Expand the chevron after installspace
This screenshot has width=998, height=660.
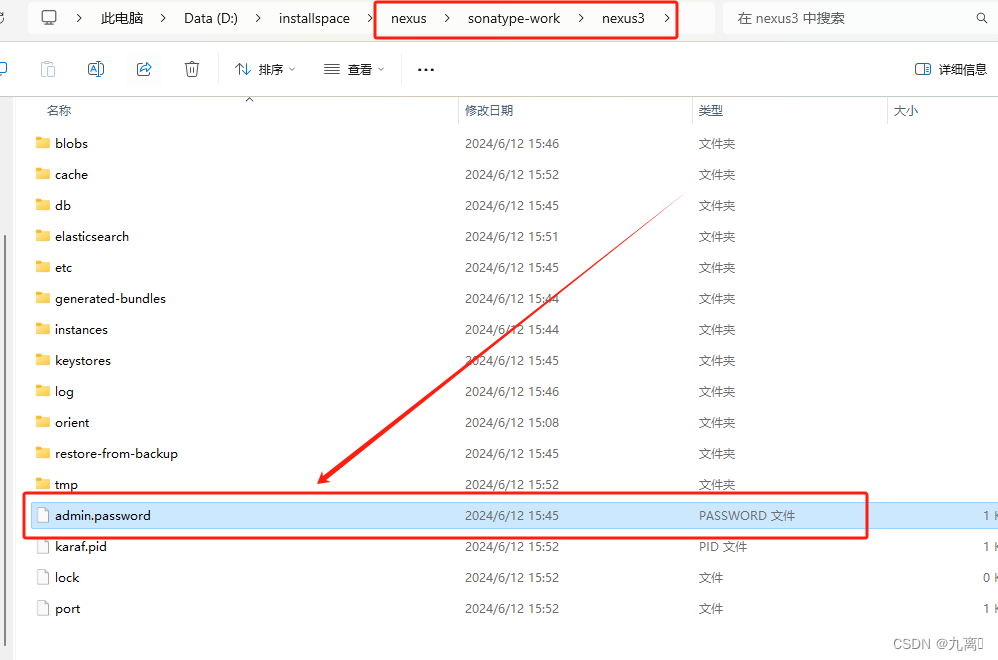(370, 18)
